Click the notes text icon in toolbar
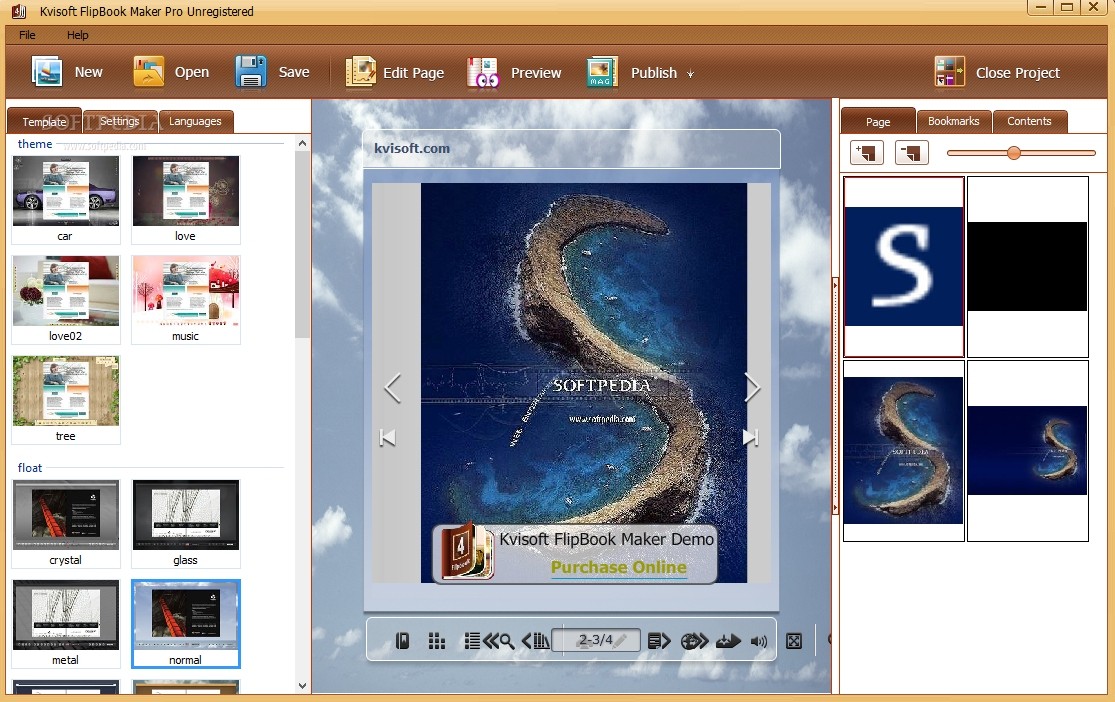Image resolution: width=1115 pixels, height=702 pixels. pos(655,641)
